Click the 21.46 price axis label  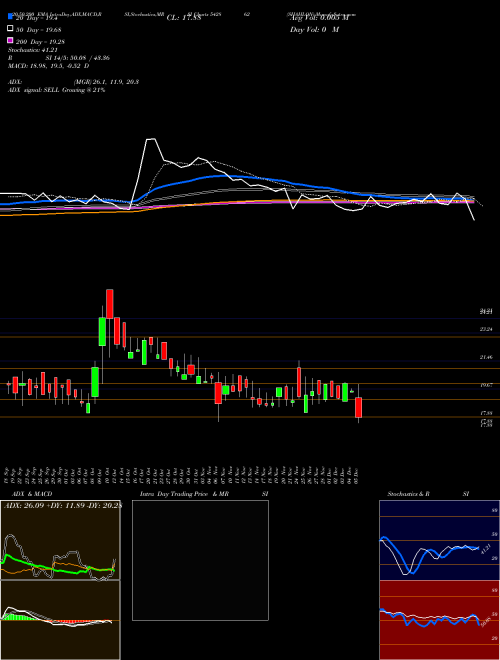[486, 357]
